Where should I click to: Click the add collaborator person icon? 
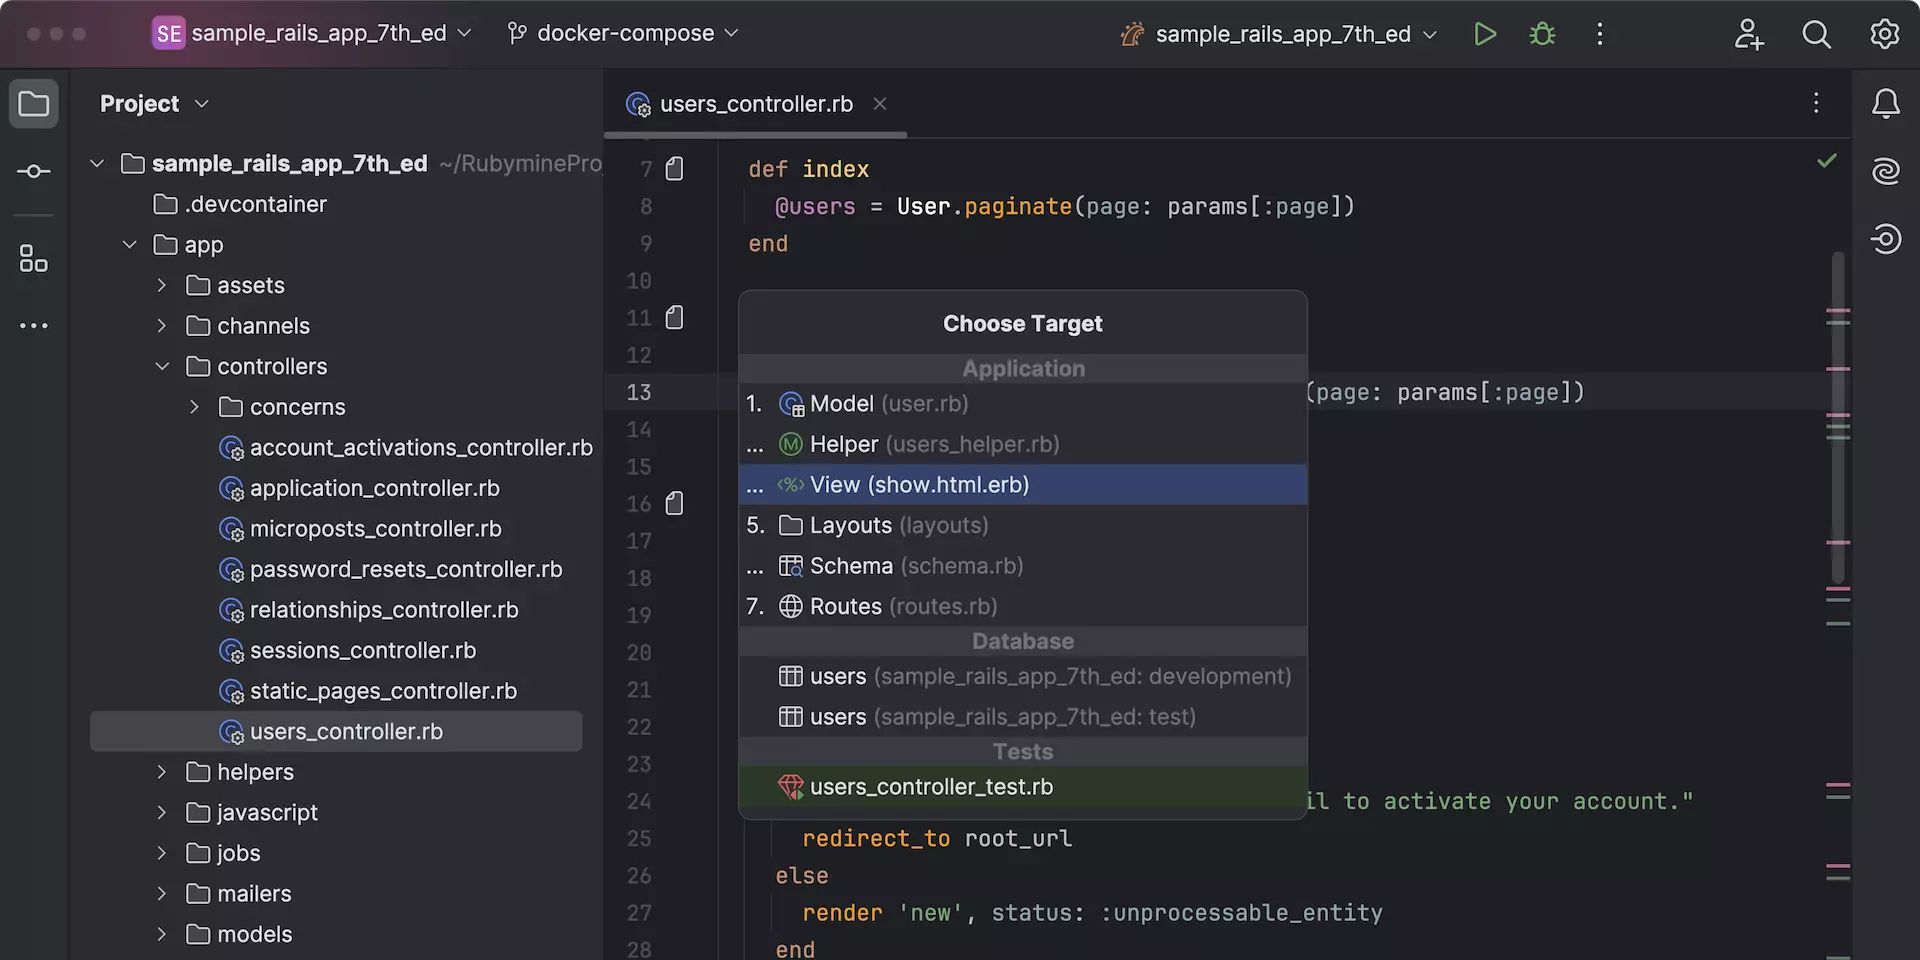coord(1748,34)
